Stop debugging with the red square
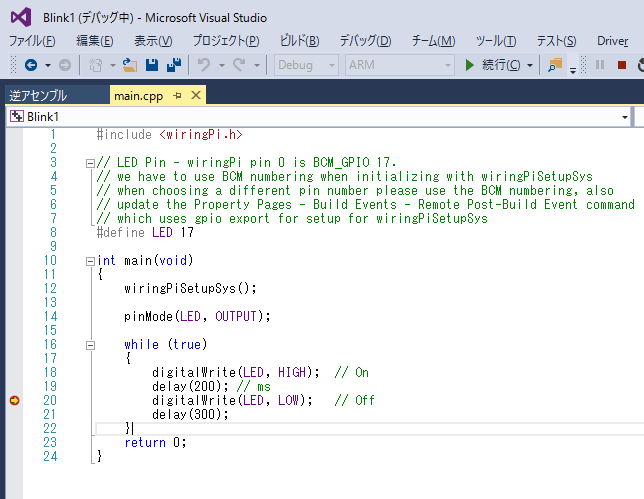Image resolution: width=644 pixels, height=499 pixels. [622, 65]
